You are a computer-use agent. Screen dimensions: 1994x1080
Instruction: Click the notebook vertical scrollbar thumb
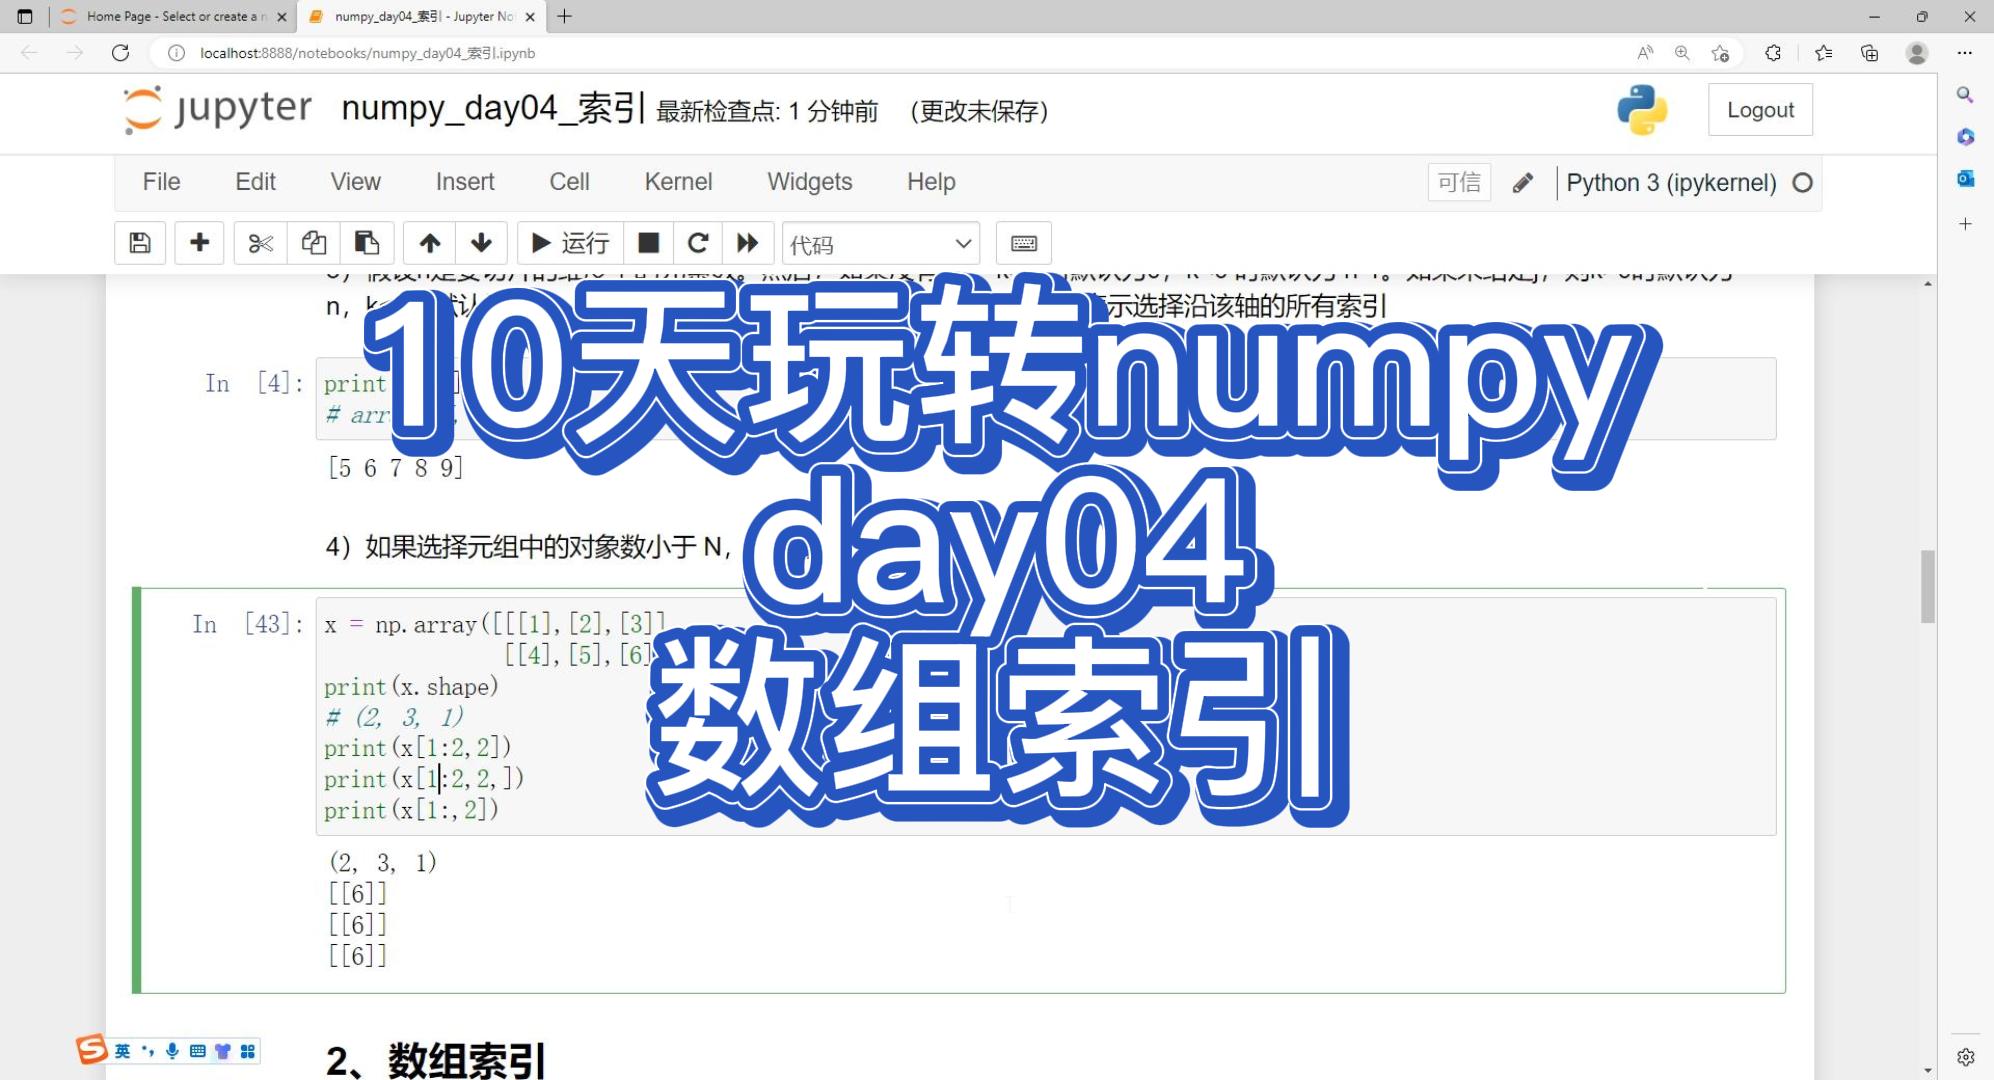click(1927, 586)
